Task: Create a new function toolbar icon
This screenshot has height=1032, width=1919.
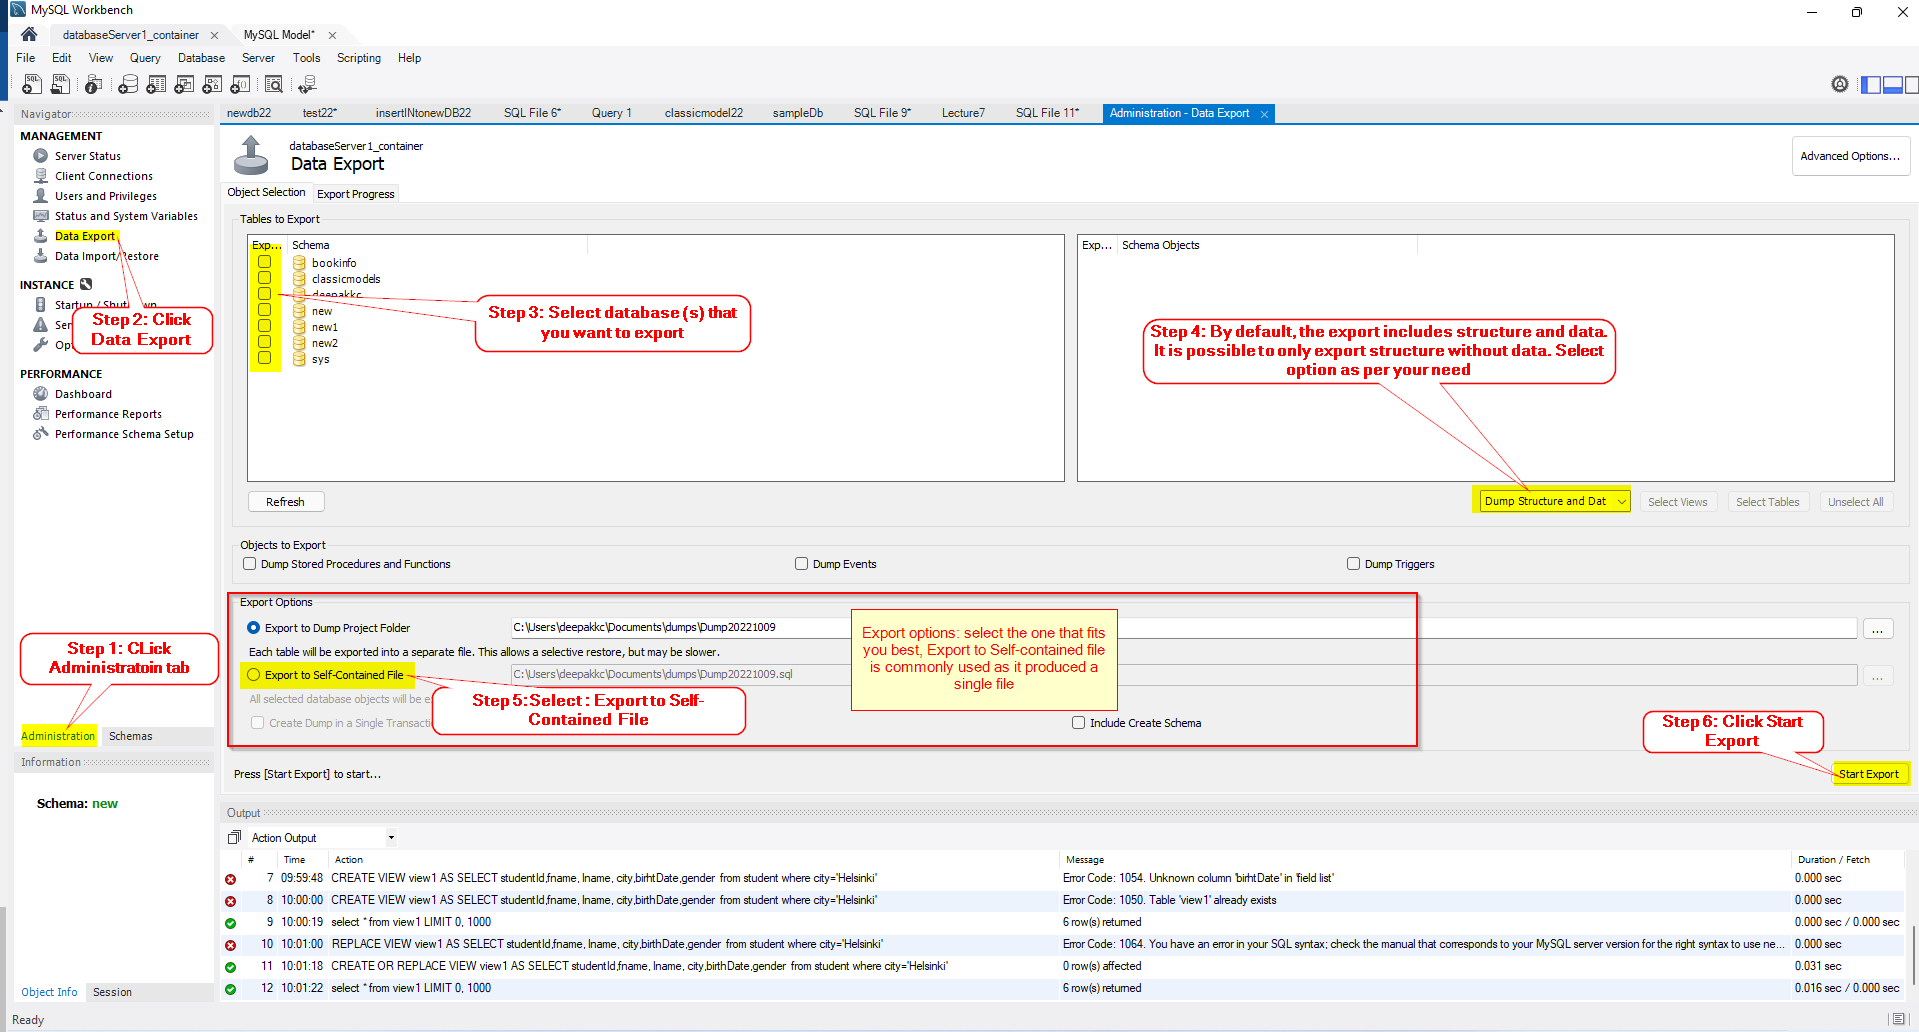Action: (x=240, y=85)
